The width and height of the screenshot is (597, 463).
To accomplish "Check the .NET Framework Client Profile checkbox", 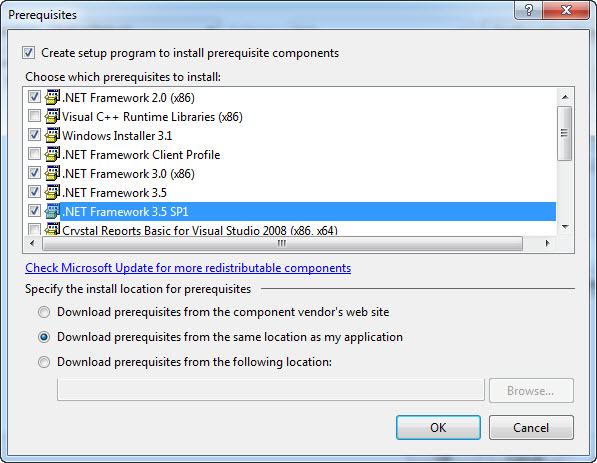I will [34, 153].
